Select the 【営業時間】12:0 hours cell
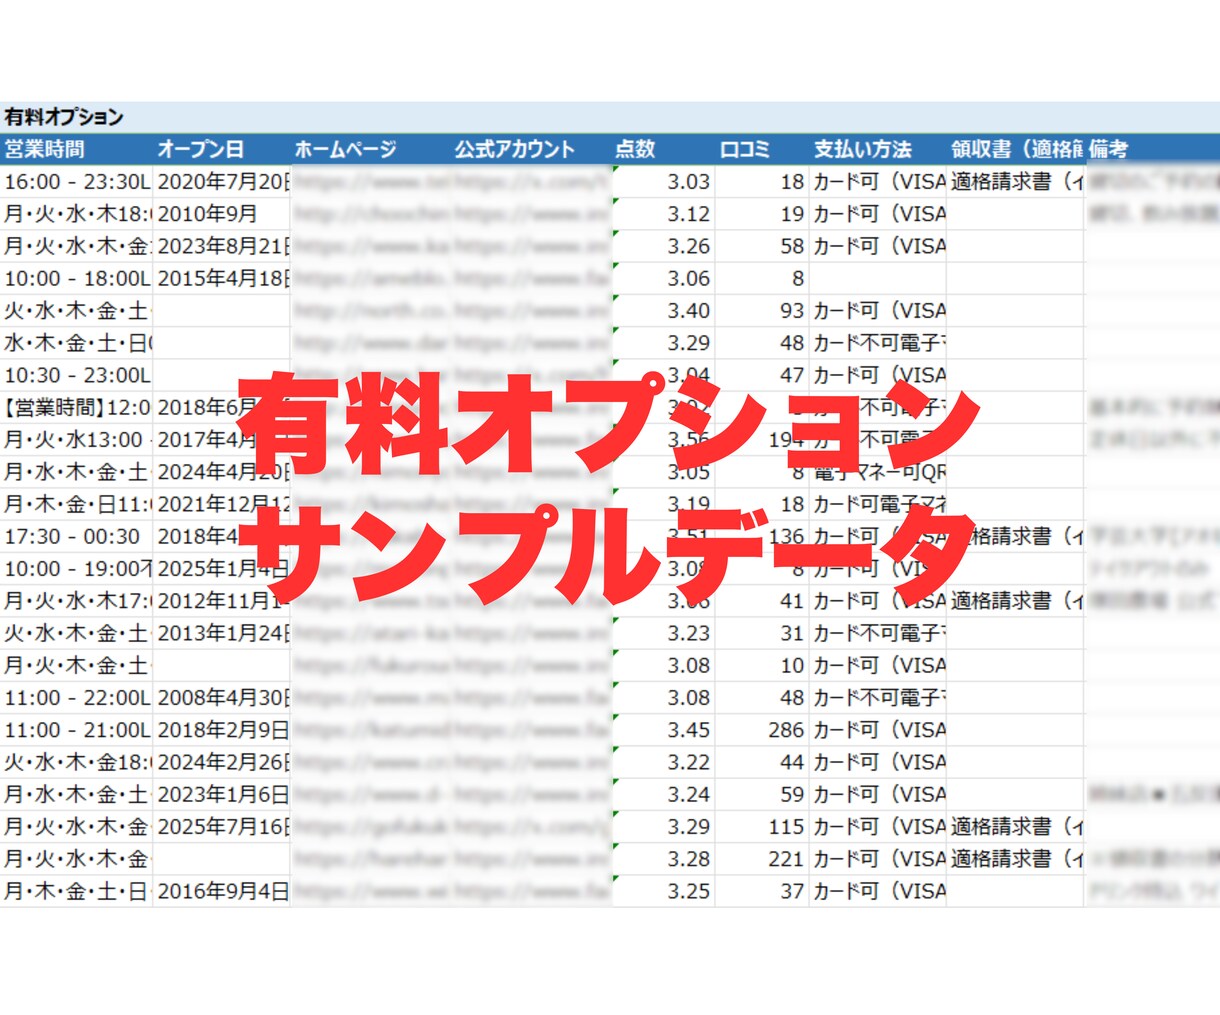The image size is (1220, 1015). tap(76, 408)
